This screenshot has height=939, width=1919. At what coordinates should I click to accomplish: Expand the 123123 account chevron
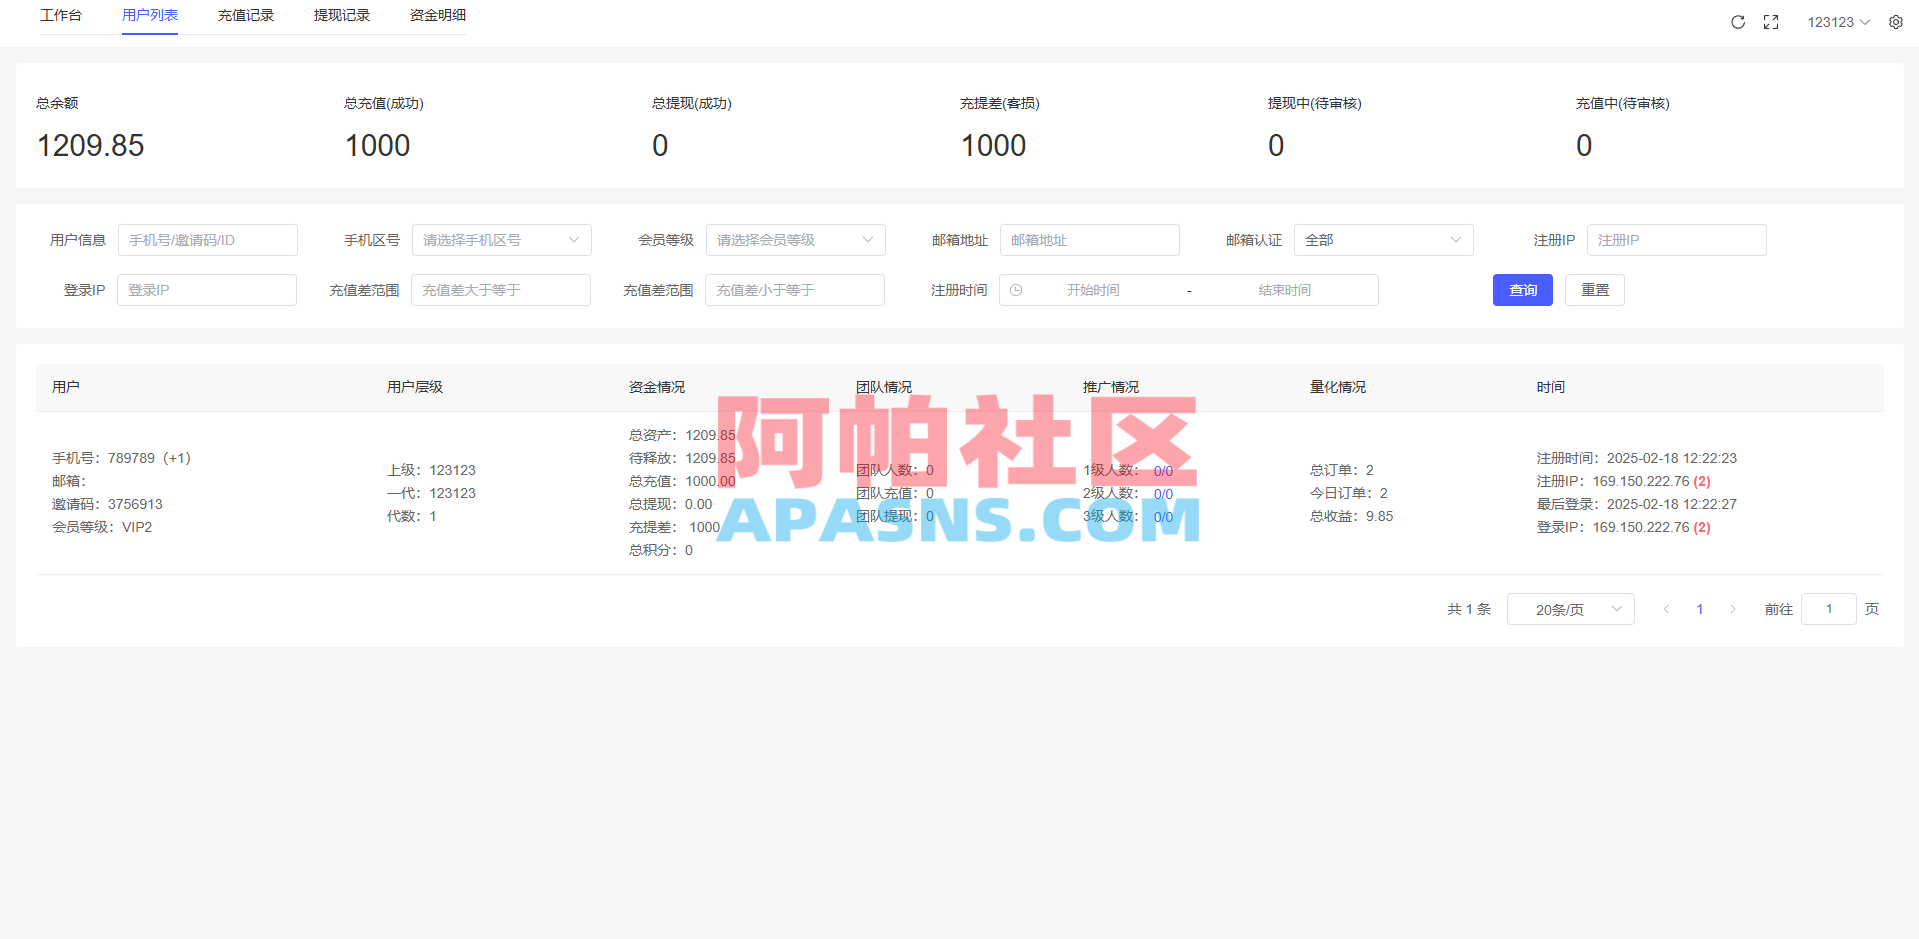click(x=1866, y=21)
